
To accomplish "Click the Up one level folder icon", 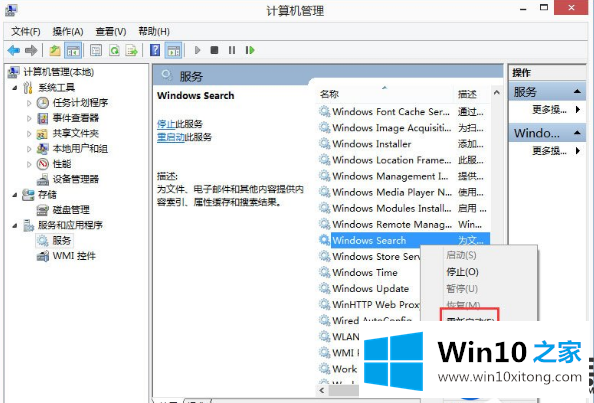I will tap(55, 50).
